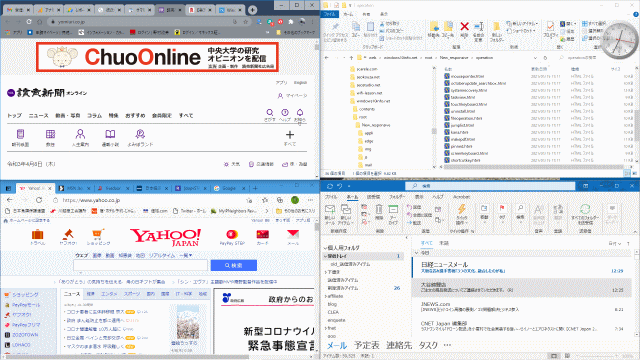The height and width of the screenshot is (360, 640).
Task: Reload the page in the Chrome window
Action: pyautogui.click(x=29, y=22)
